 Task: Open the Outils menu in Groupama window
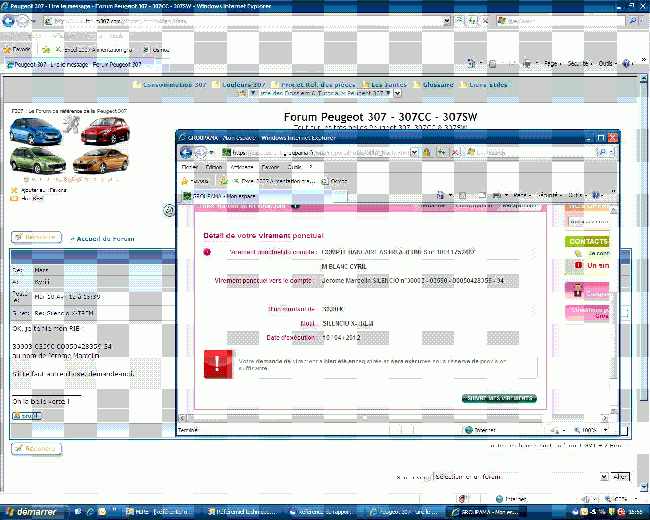[x=294, y=167]
